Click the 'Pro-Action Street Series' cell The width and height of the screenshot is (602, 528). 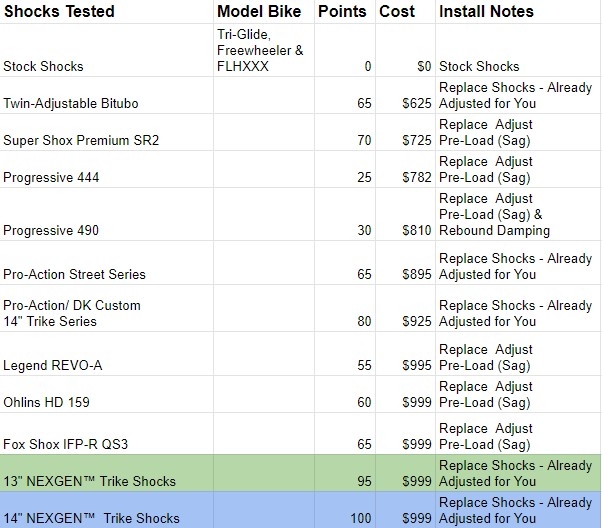click(x=107, y=263)
